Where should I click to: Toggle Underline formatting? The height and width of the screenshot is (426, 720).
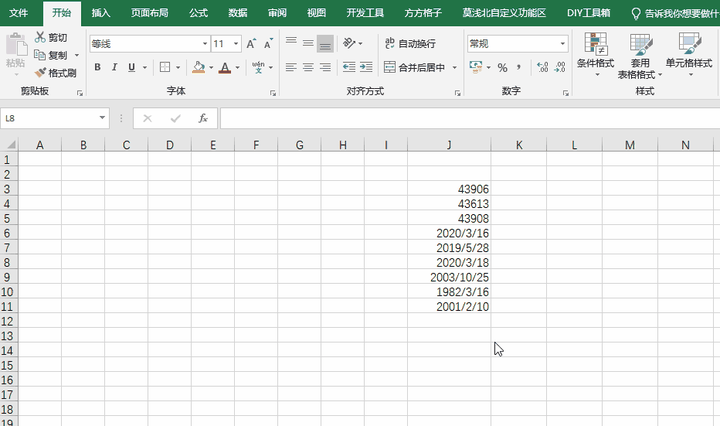132,67
